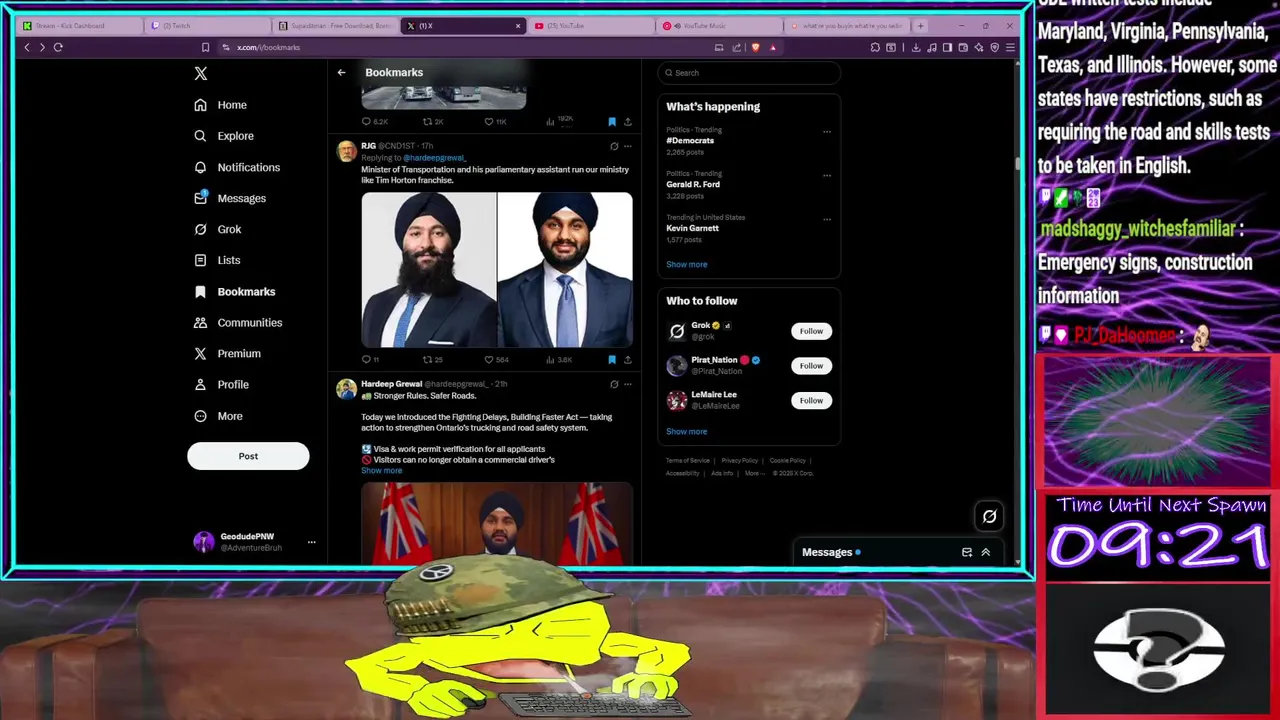Go back using the Bookmarks back arrow

(x=341, y=72)
